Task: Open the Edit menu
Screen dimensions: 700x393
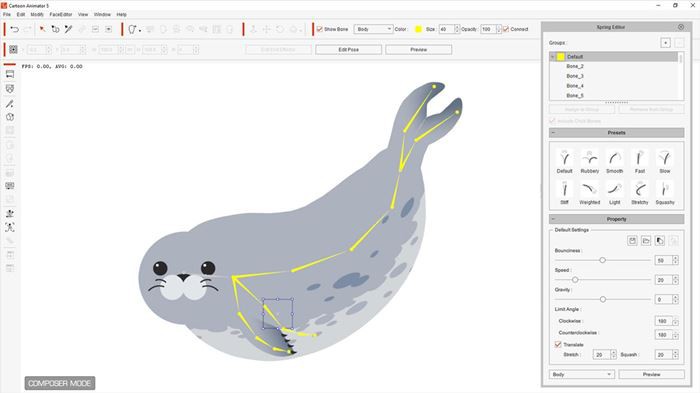Action: point(21,15)
